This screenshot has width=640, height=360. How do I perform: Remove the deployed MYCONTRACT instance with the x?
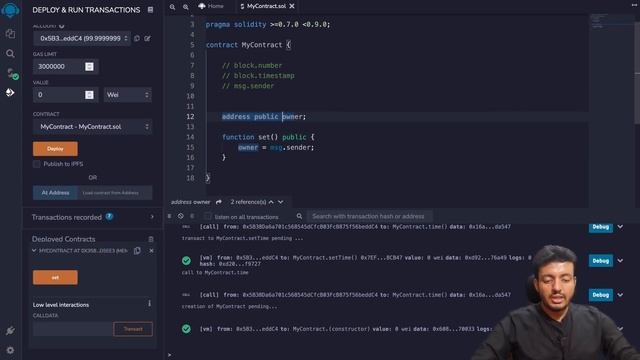point(151,251)
